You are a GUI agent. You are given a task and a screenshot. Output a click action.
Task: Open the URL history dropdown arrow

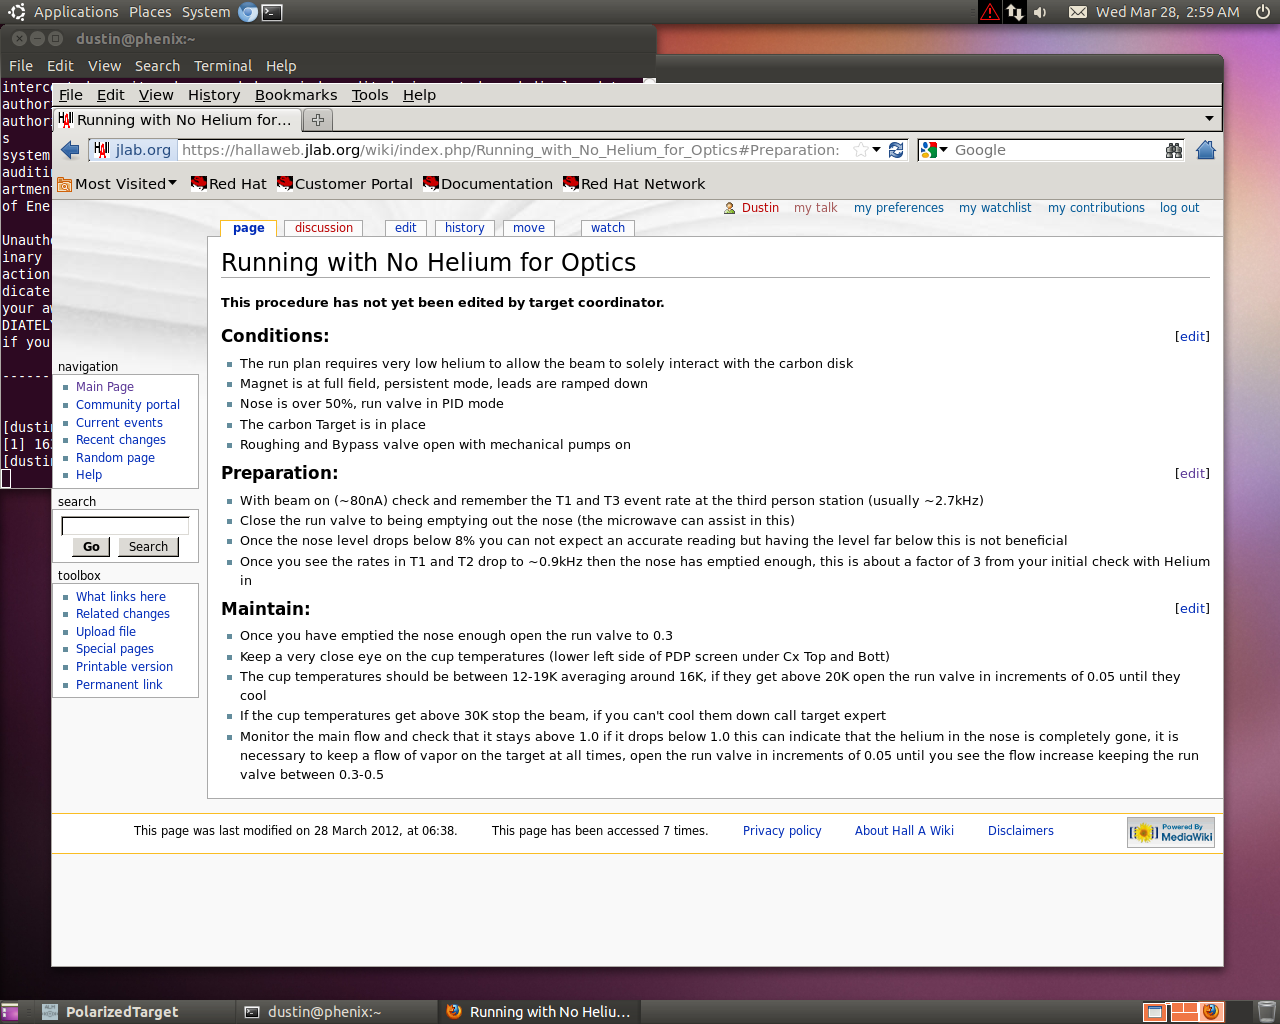tap(877, 150)
